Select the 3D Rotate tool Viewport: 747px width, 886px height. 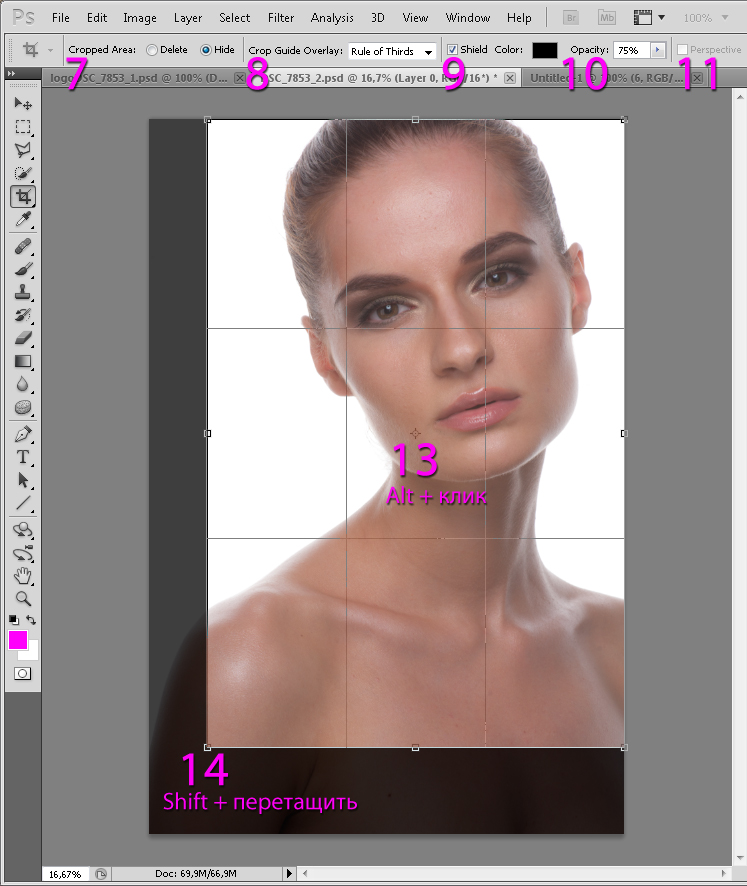coord(23,530)
